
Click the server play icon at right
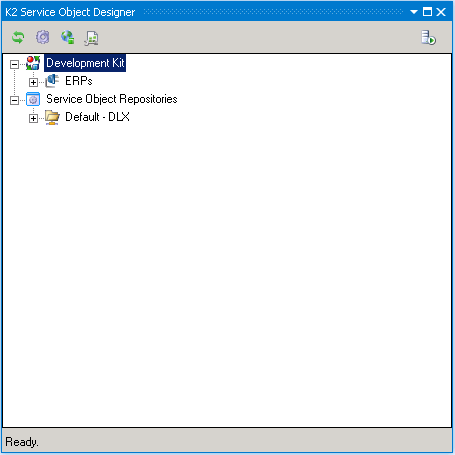click(428, 37)
